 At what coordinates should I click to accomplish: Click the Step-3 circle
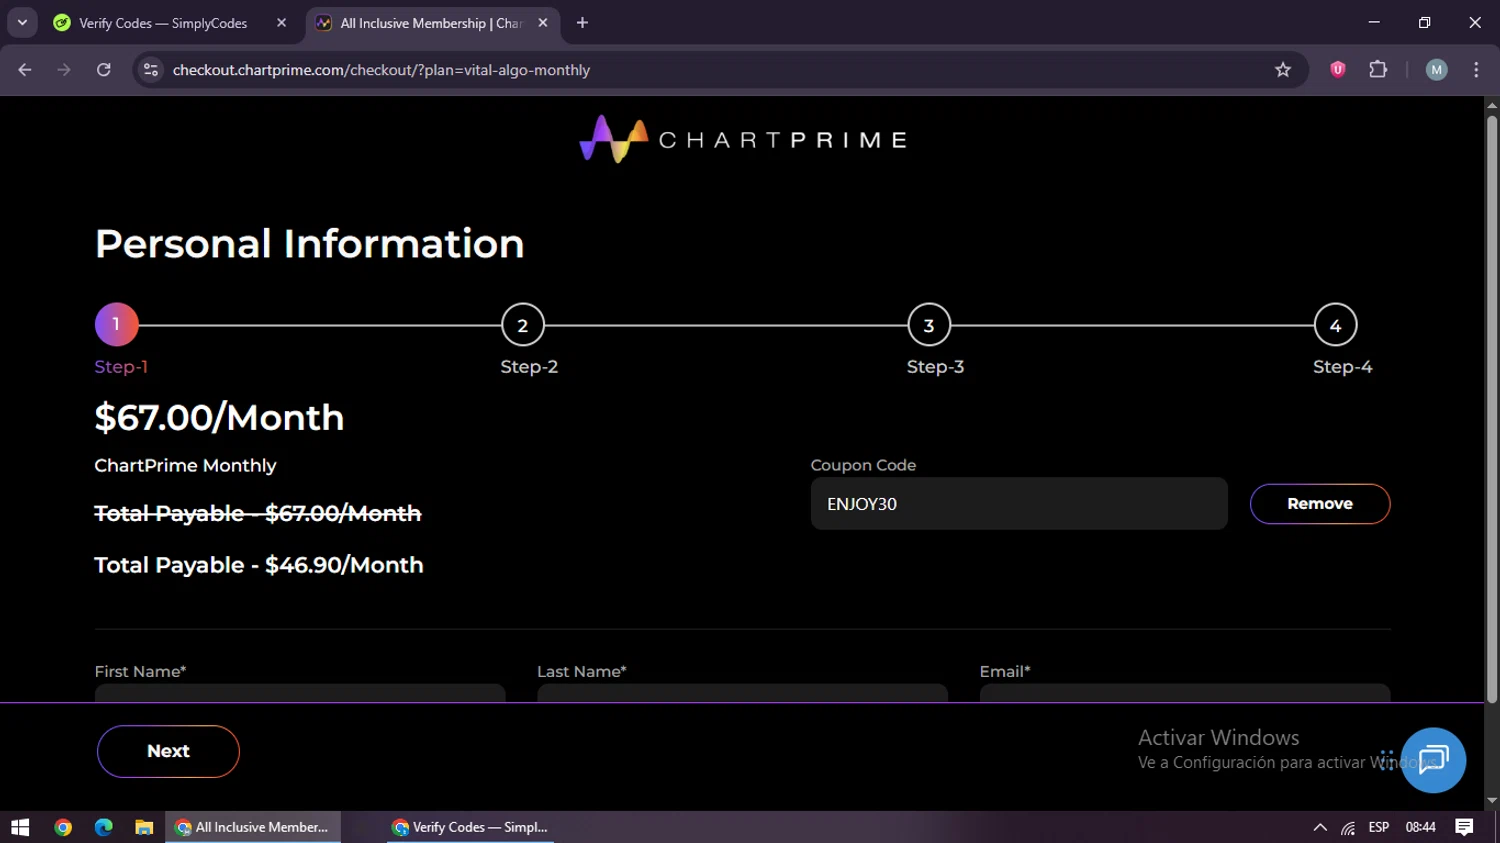pos(929,325)
